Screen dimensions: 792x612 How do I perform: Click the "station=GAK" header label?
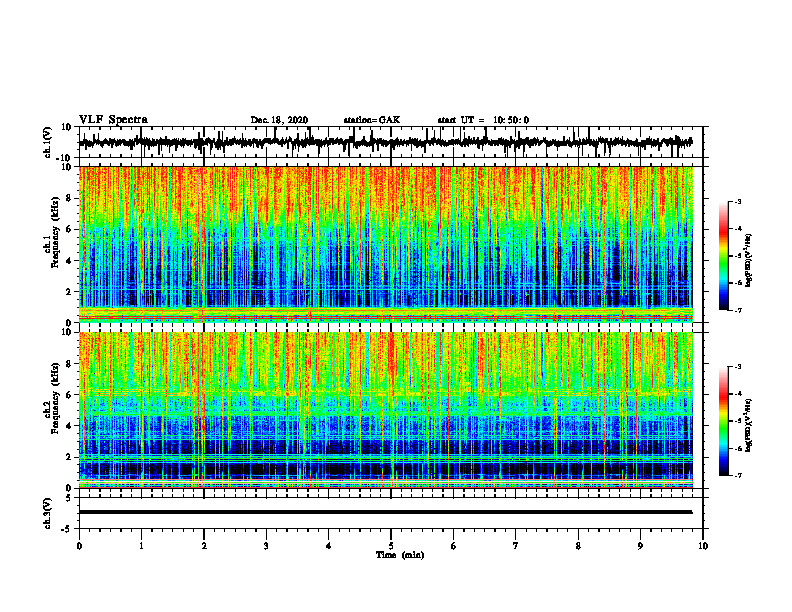click(x=372, y=120)
